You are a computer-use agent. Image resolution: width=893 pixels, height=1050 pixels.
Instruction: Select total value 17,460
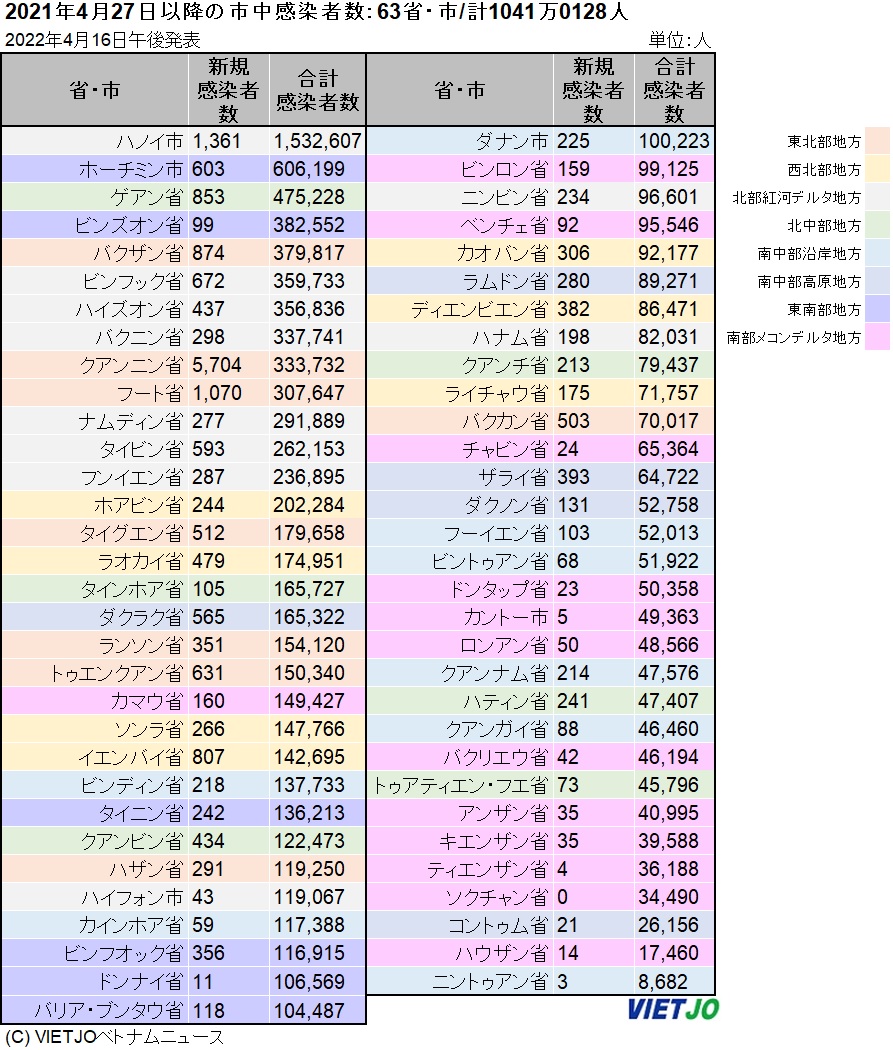(x=668, y=954)
